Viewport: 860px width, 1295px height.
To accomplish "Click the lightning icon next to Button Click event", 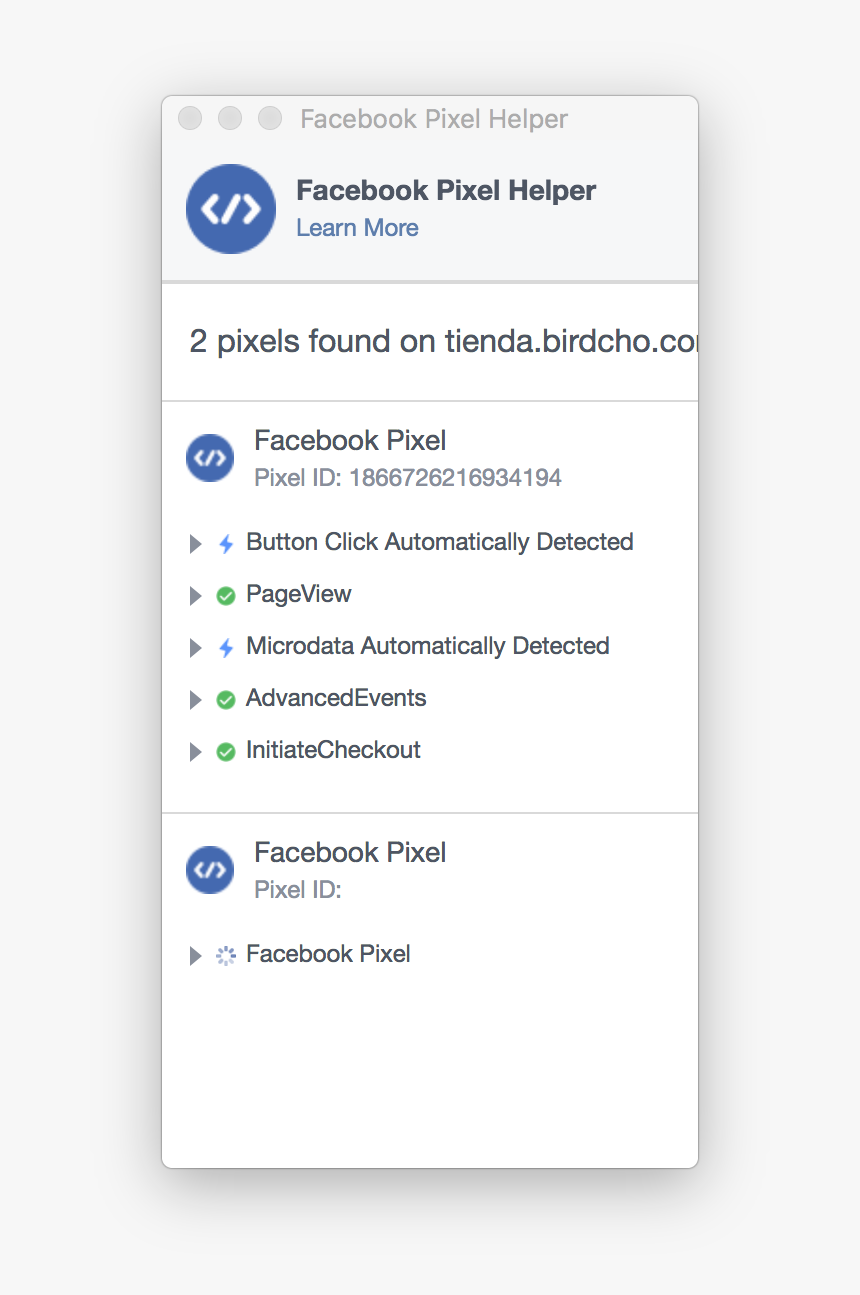I will coord(226,542).
